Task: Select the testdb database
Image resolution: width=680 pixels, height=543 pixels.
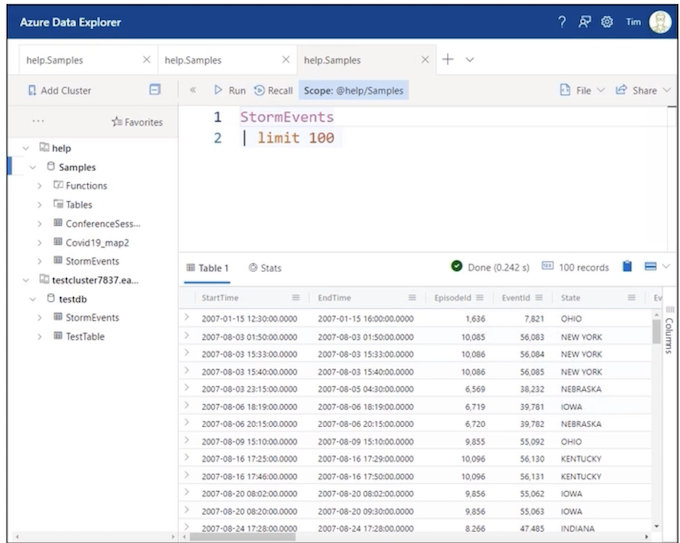Action: pyautogui.click(x=72, y=299)
